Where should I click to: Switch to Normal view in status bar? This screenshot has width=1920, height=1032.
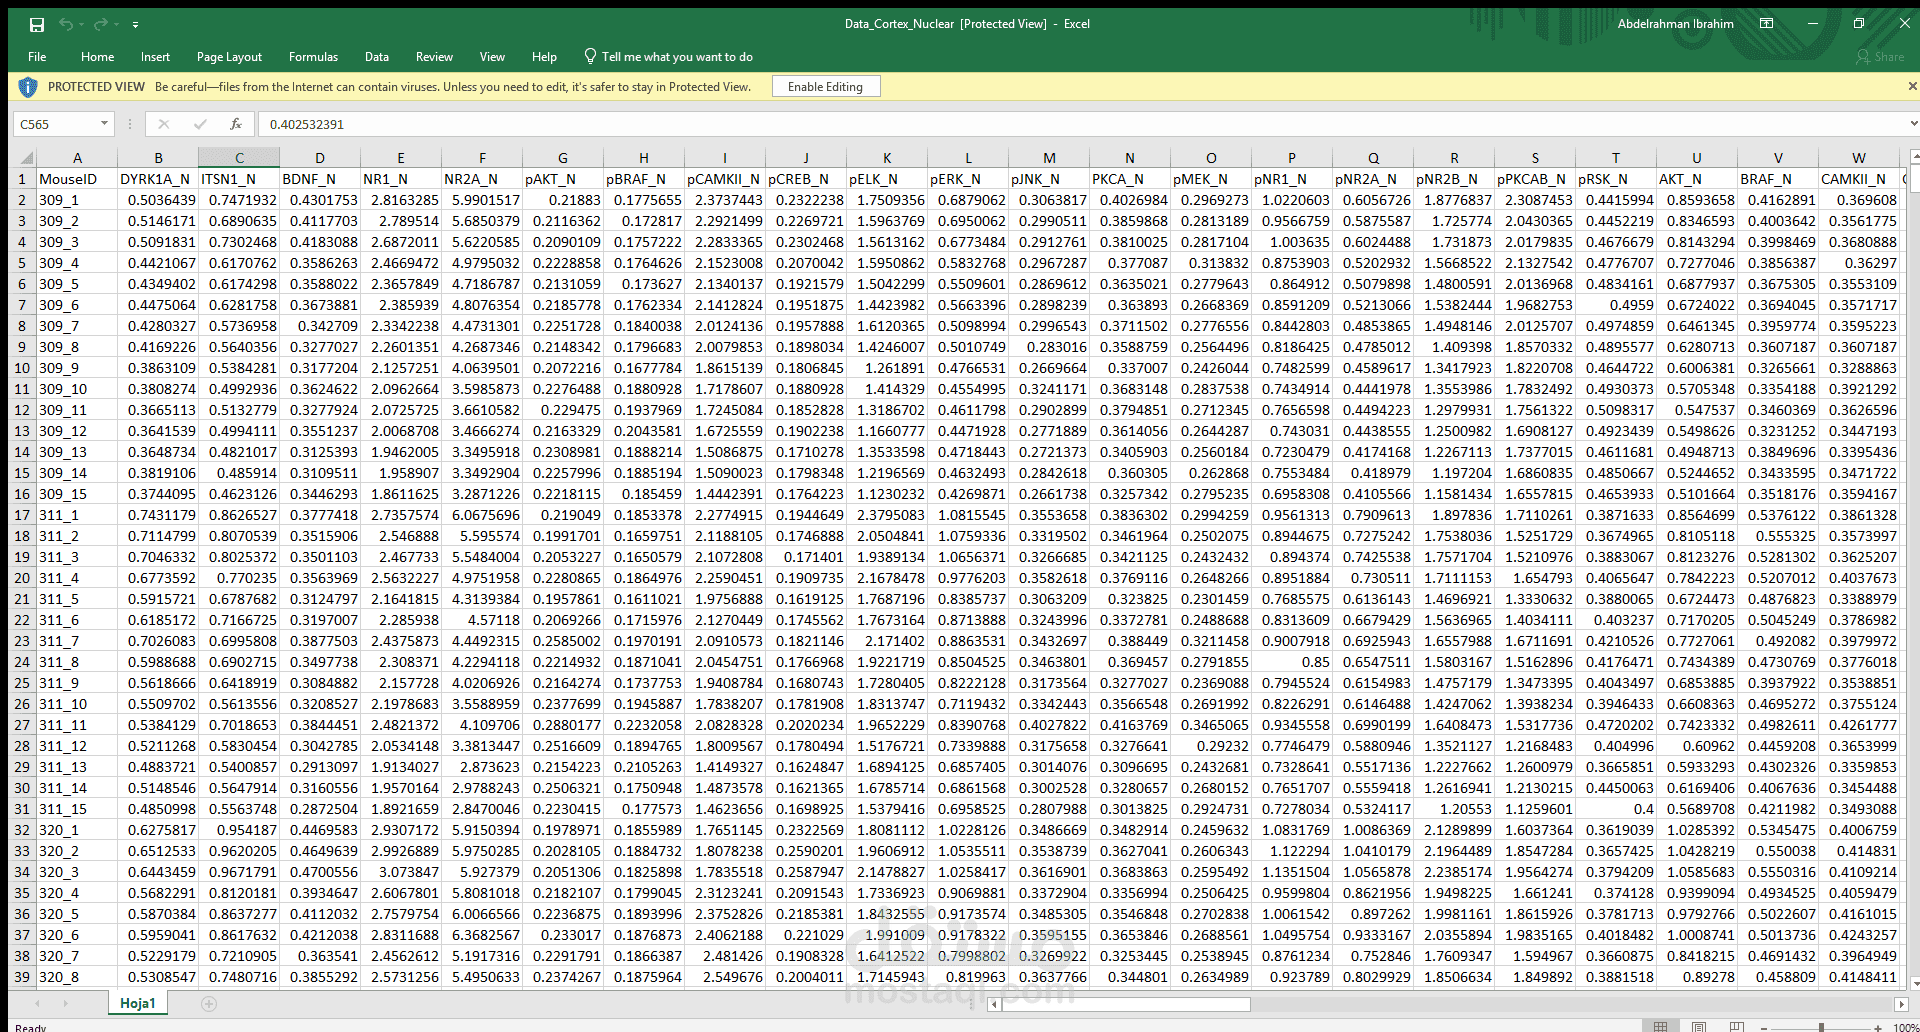(x=1660, y=1027)
